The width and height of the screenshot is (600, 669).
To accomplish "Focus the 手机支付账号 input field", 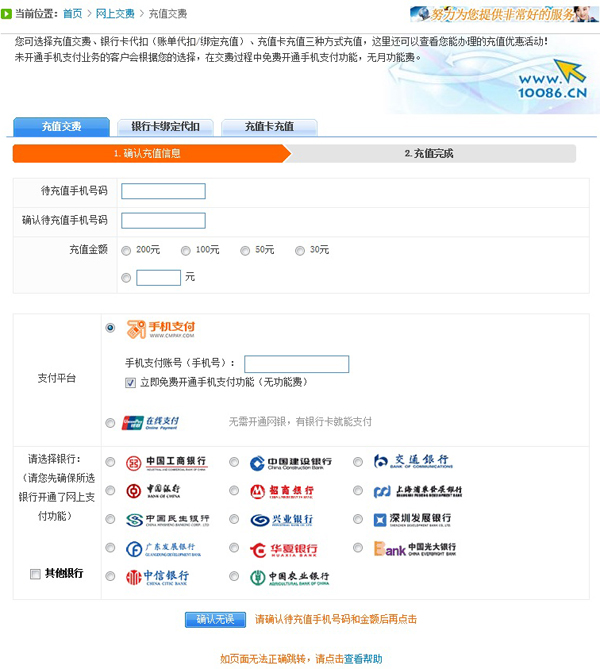I will click(297, 364).
